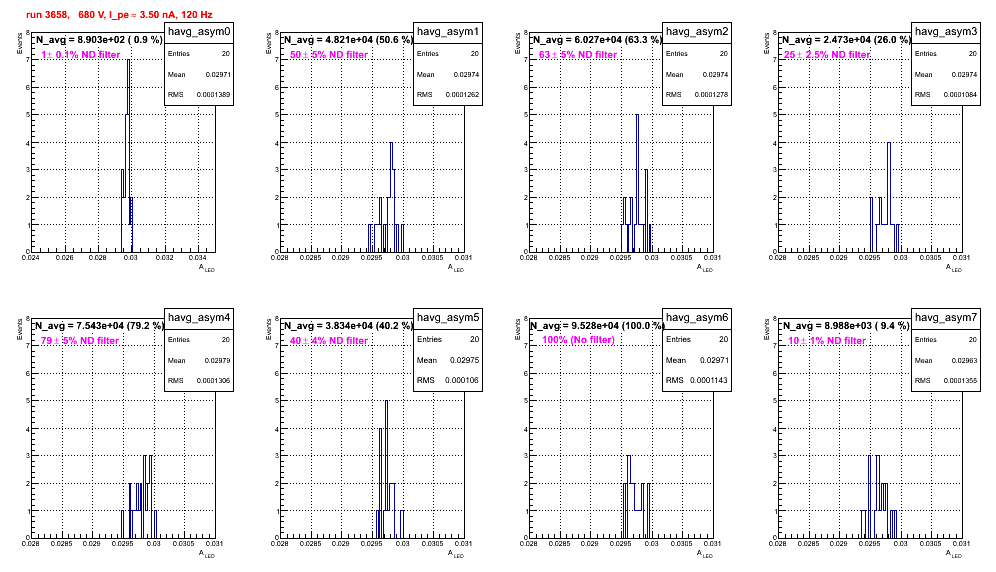This screenshot has height=572, width=996.
Task: Click the A_LED axis label under havg_asym5 plot
Action: (456, 554)
